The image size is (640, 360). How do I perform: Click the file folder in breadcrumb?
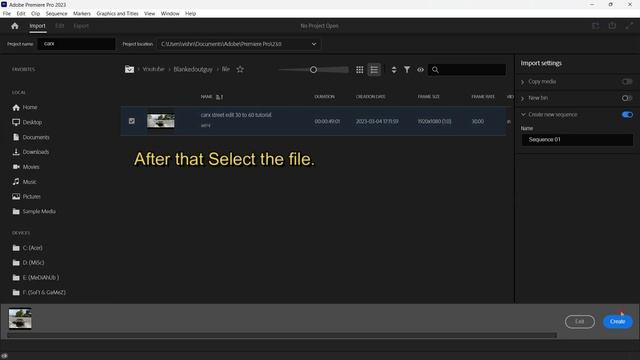pyautogui.click(x=226, y=69)
